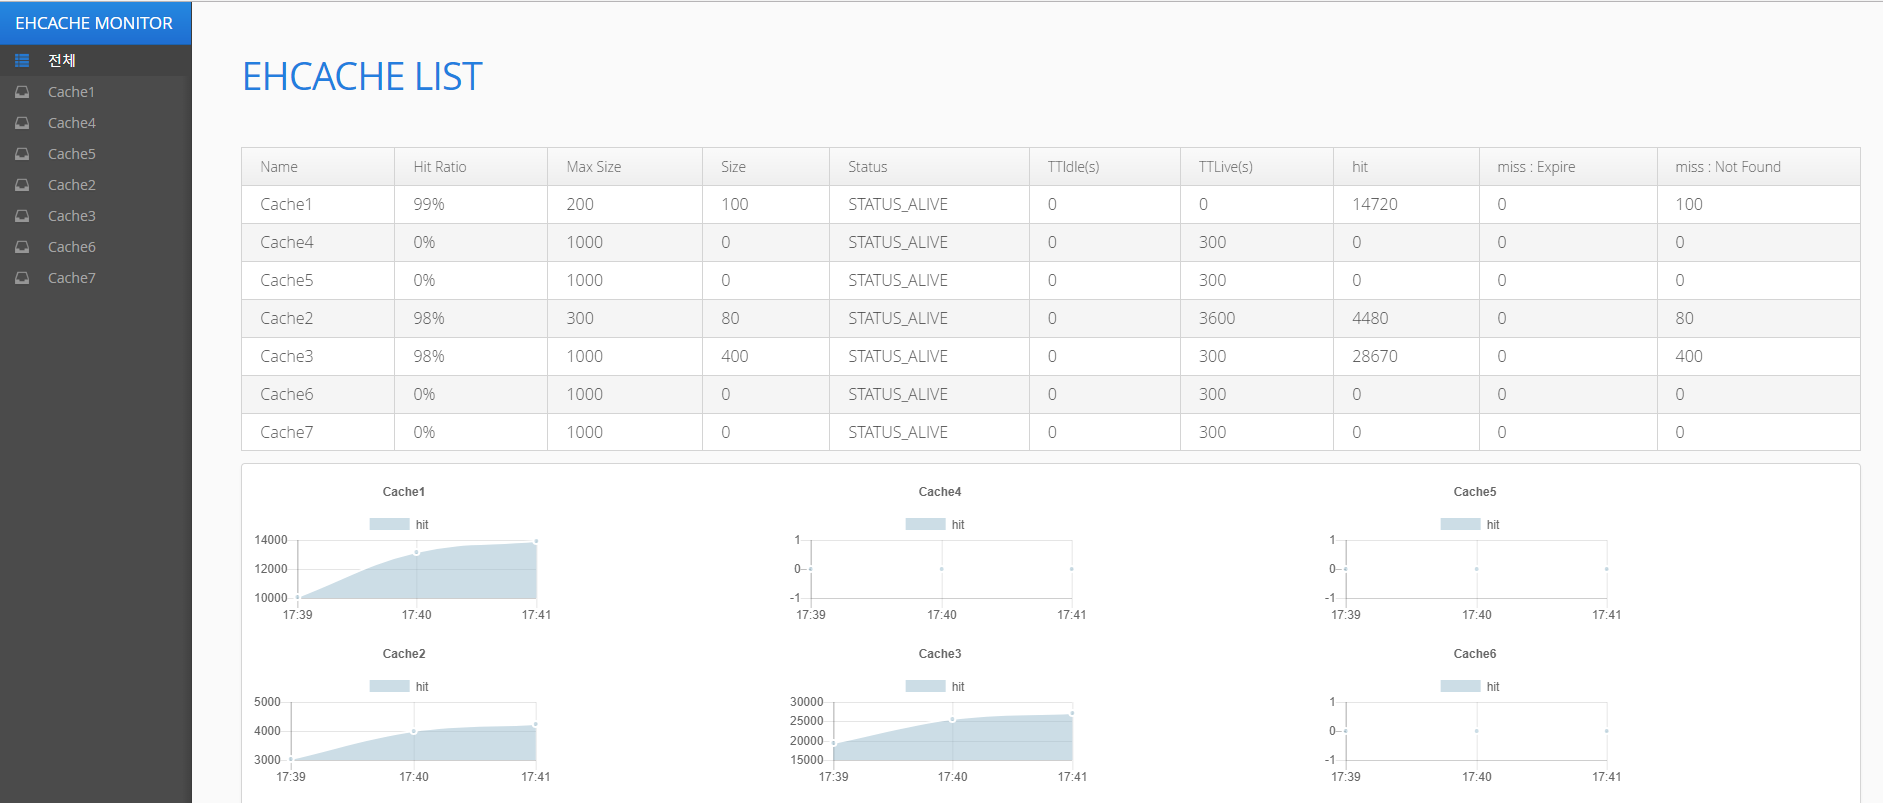This screenshot has width=1883, height=803.
Task: Open the 전체 sidebar menu item
Action: coord(95,60)
